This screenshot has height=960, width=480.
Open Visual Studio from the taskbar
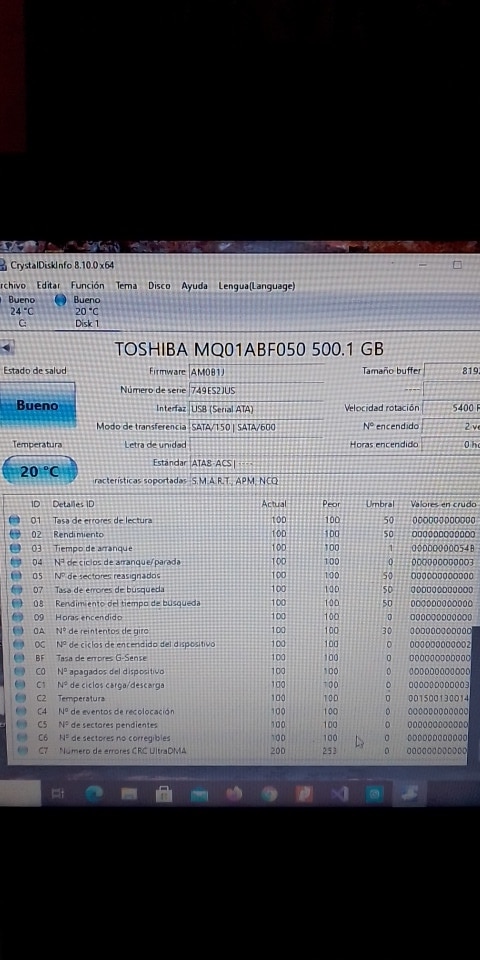tap(339, 795)
